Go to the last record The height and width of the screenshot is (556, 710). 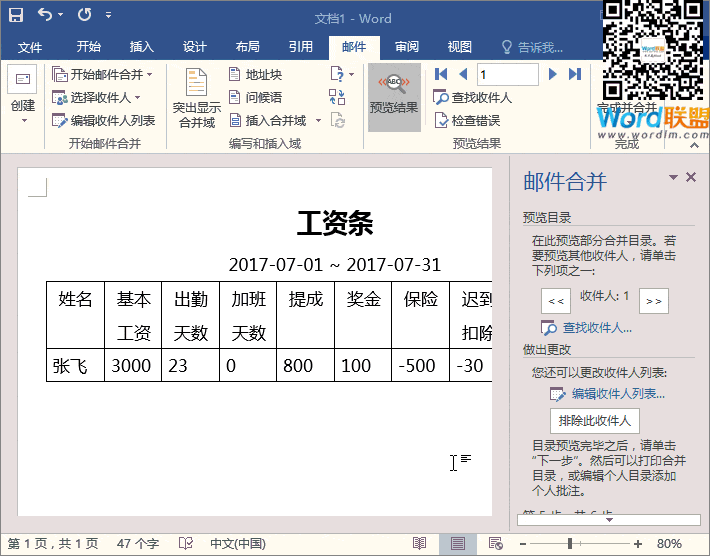pyautogui.click(x=575, y=74)
